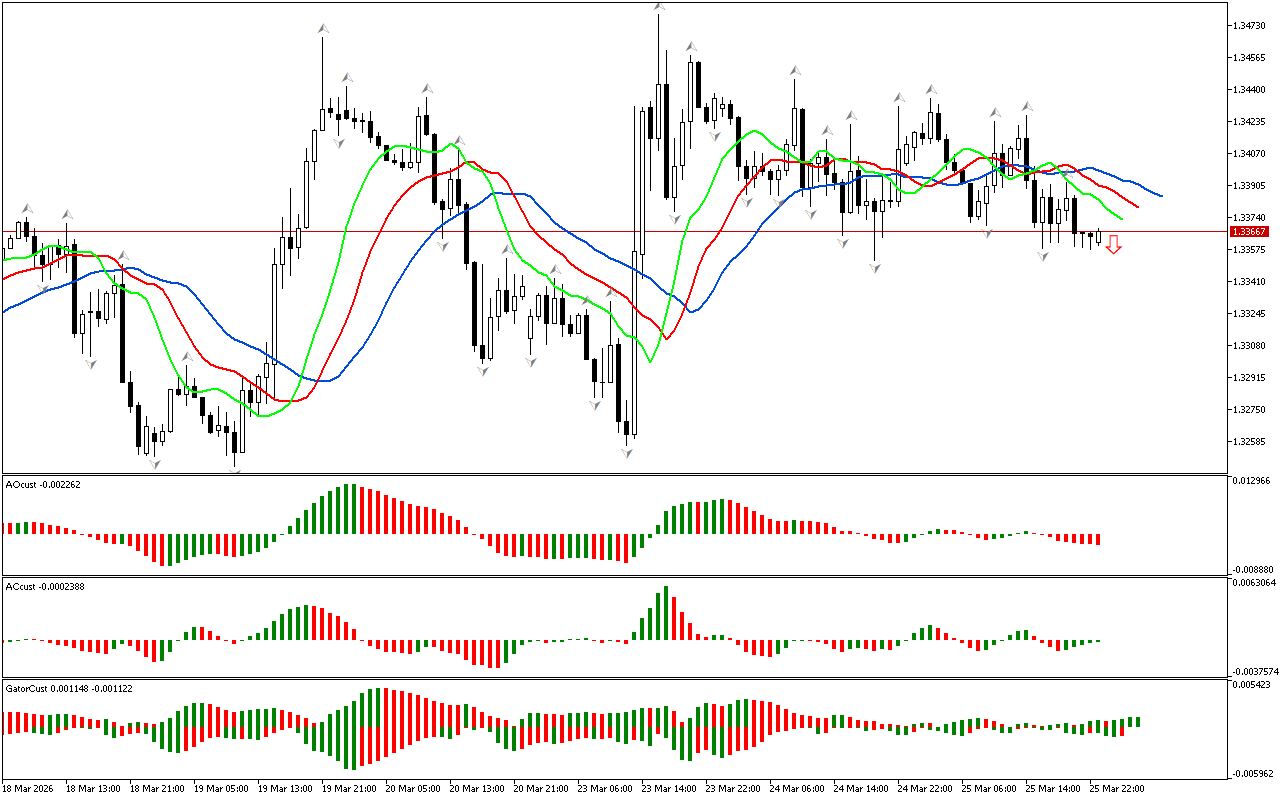Viewport: 1280px width, 800px height.
Task: Click the 1.34730 price scale label
Action: (x=1250, y=25)
